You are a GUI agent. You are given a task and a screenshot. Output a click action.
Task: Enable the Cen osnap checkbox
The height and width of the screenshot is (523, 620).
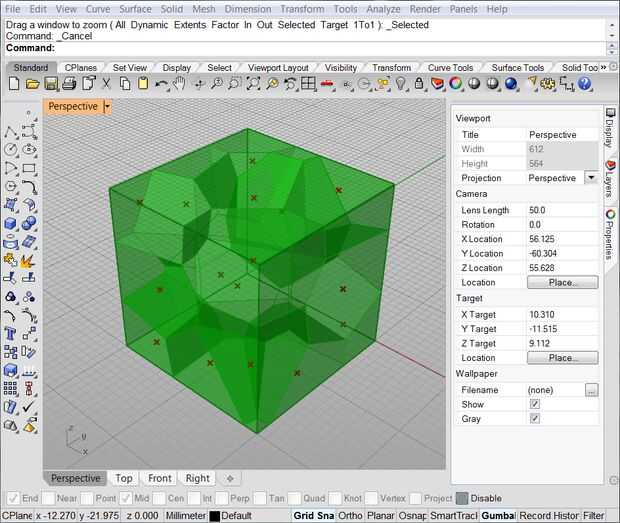pos(159,498)
